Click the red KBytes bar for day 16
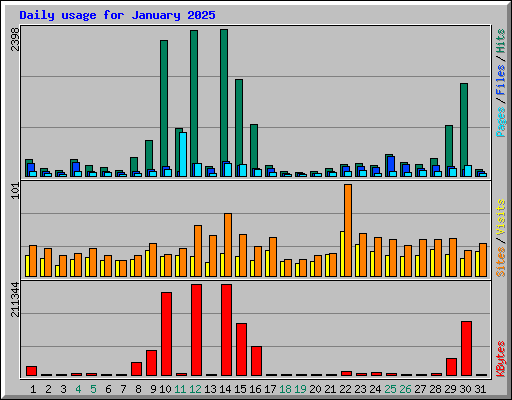The width and height of the screenshot is (512, 400). tap(256, 361)
